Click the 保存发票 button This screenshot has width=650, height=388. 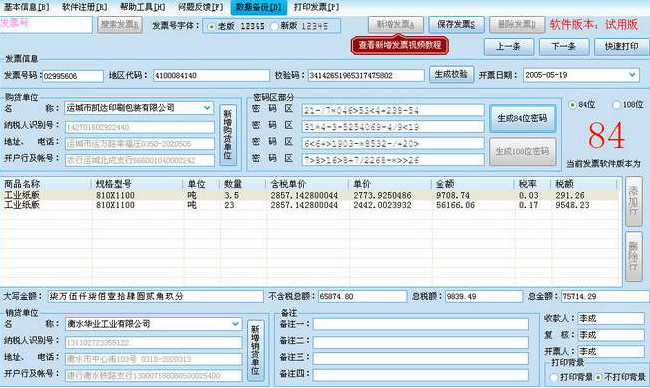(x=456, y=25)
